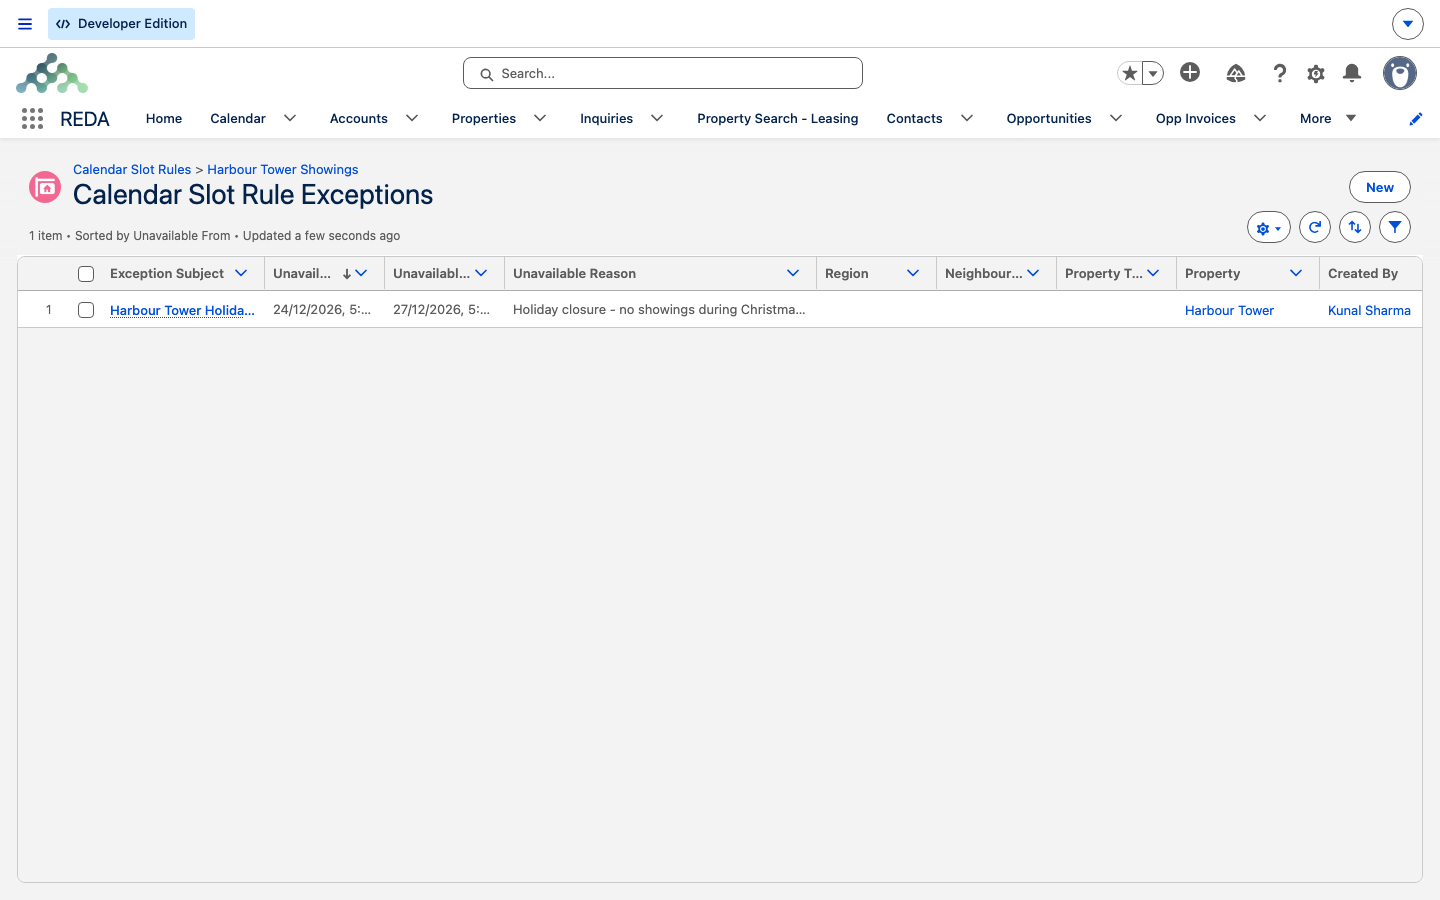
Task: Open the top-right circular dropdown arrow
Action: [x=1407, y=23]
